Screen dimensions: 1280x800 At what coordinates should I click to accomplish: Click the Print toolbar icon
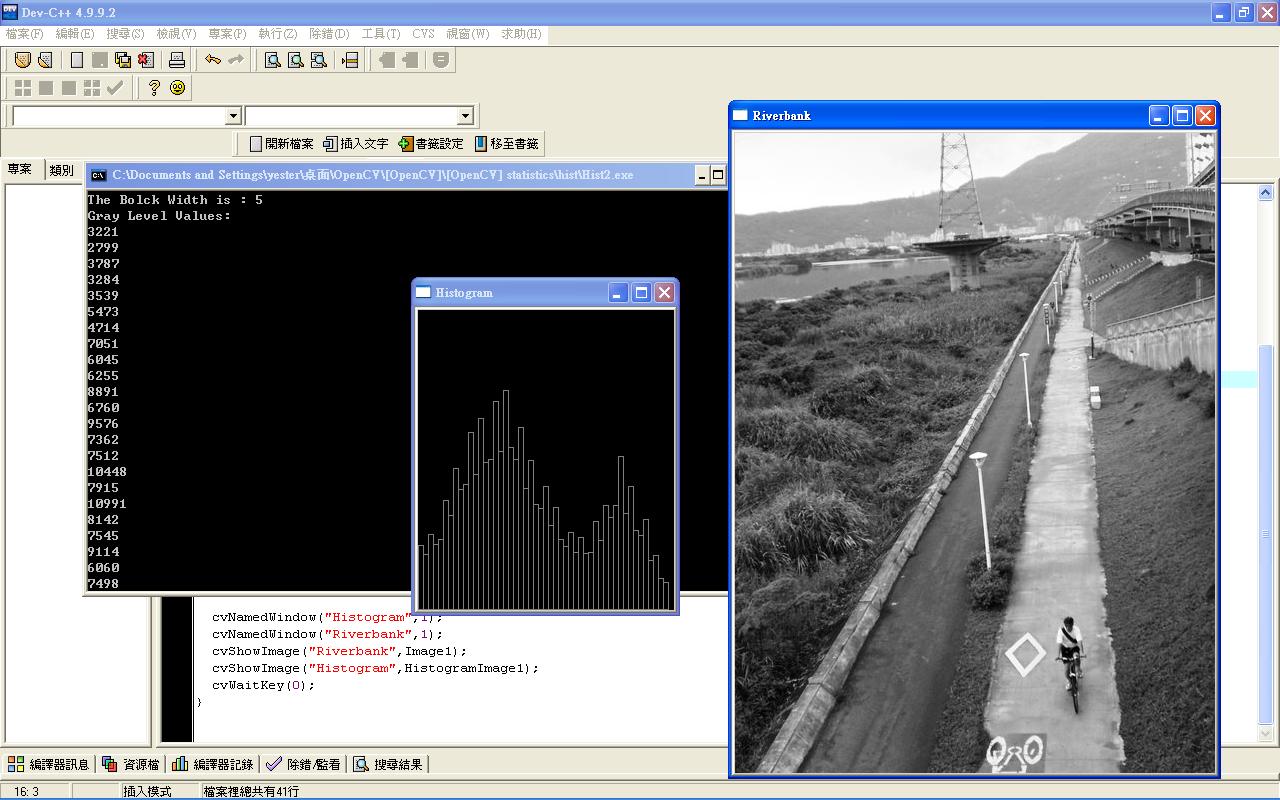(x=177, y=60)
